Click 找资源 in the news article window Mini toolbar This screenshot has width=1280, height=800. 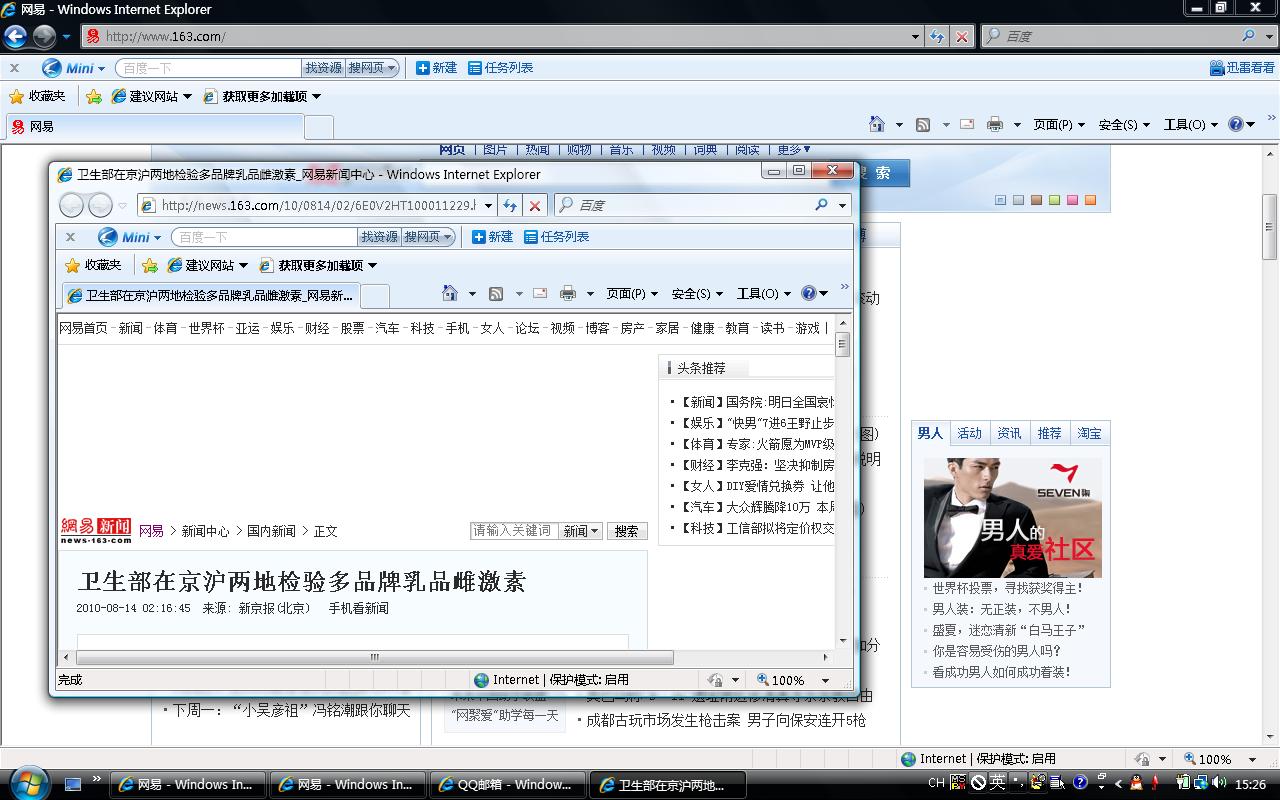(379, 237)
